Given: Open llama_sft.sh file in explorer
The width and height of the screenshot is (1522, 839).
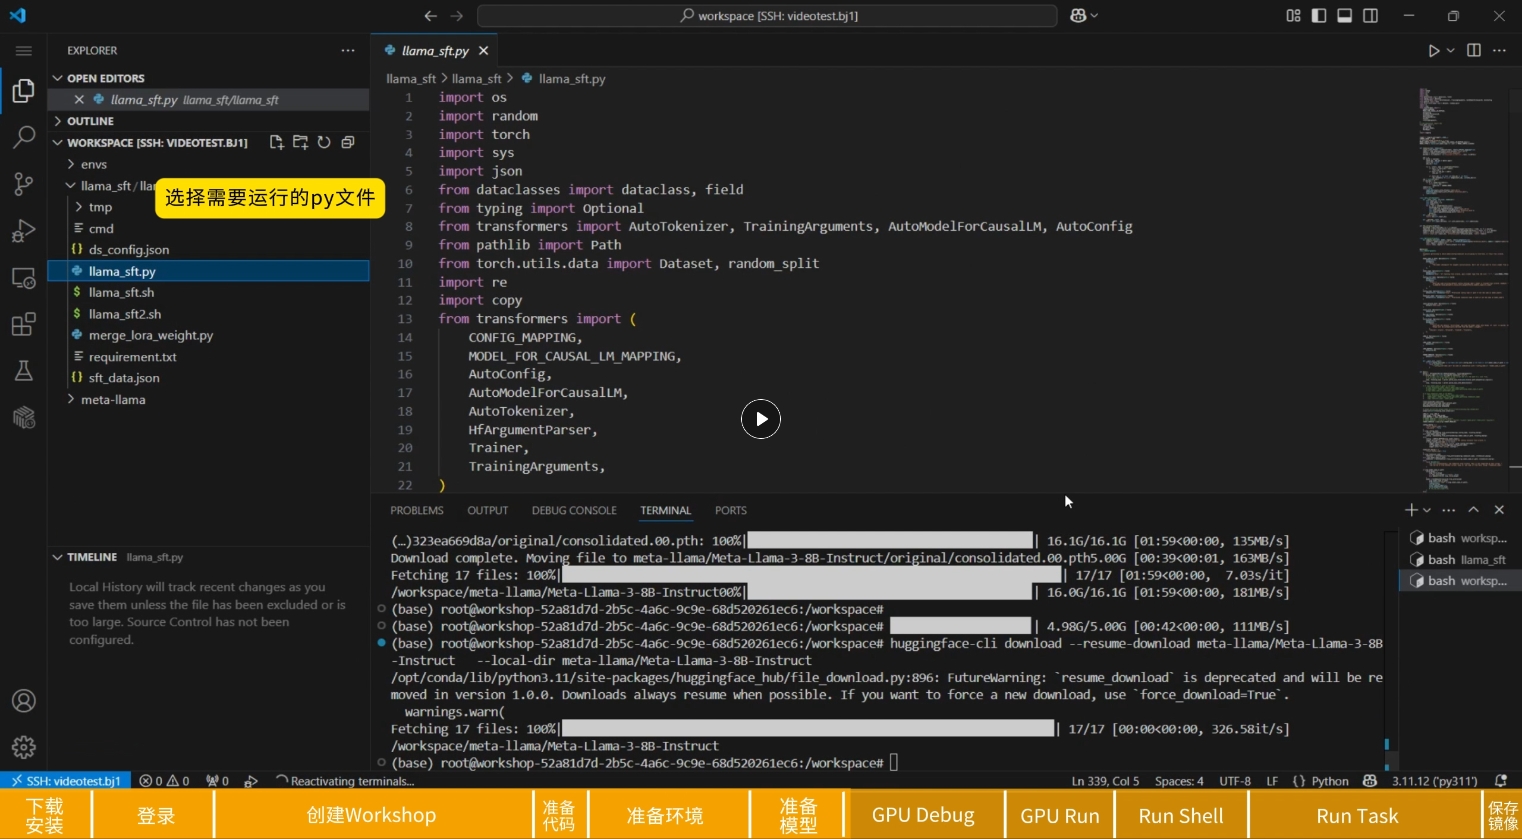Looking at the screenshot, I should point(121,293).
